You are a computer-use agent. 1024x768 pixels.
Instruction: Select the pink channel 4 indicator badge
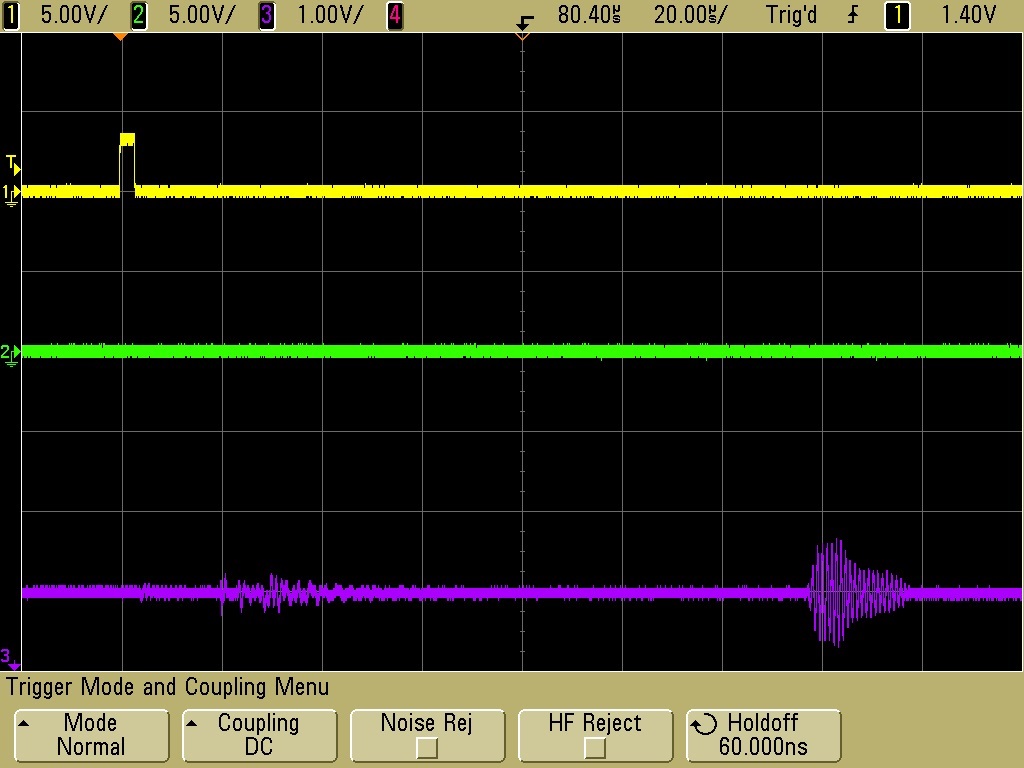[395, 15]
